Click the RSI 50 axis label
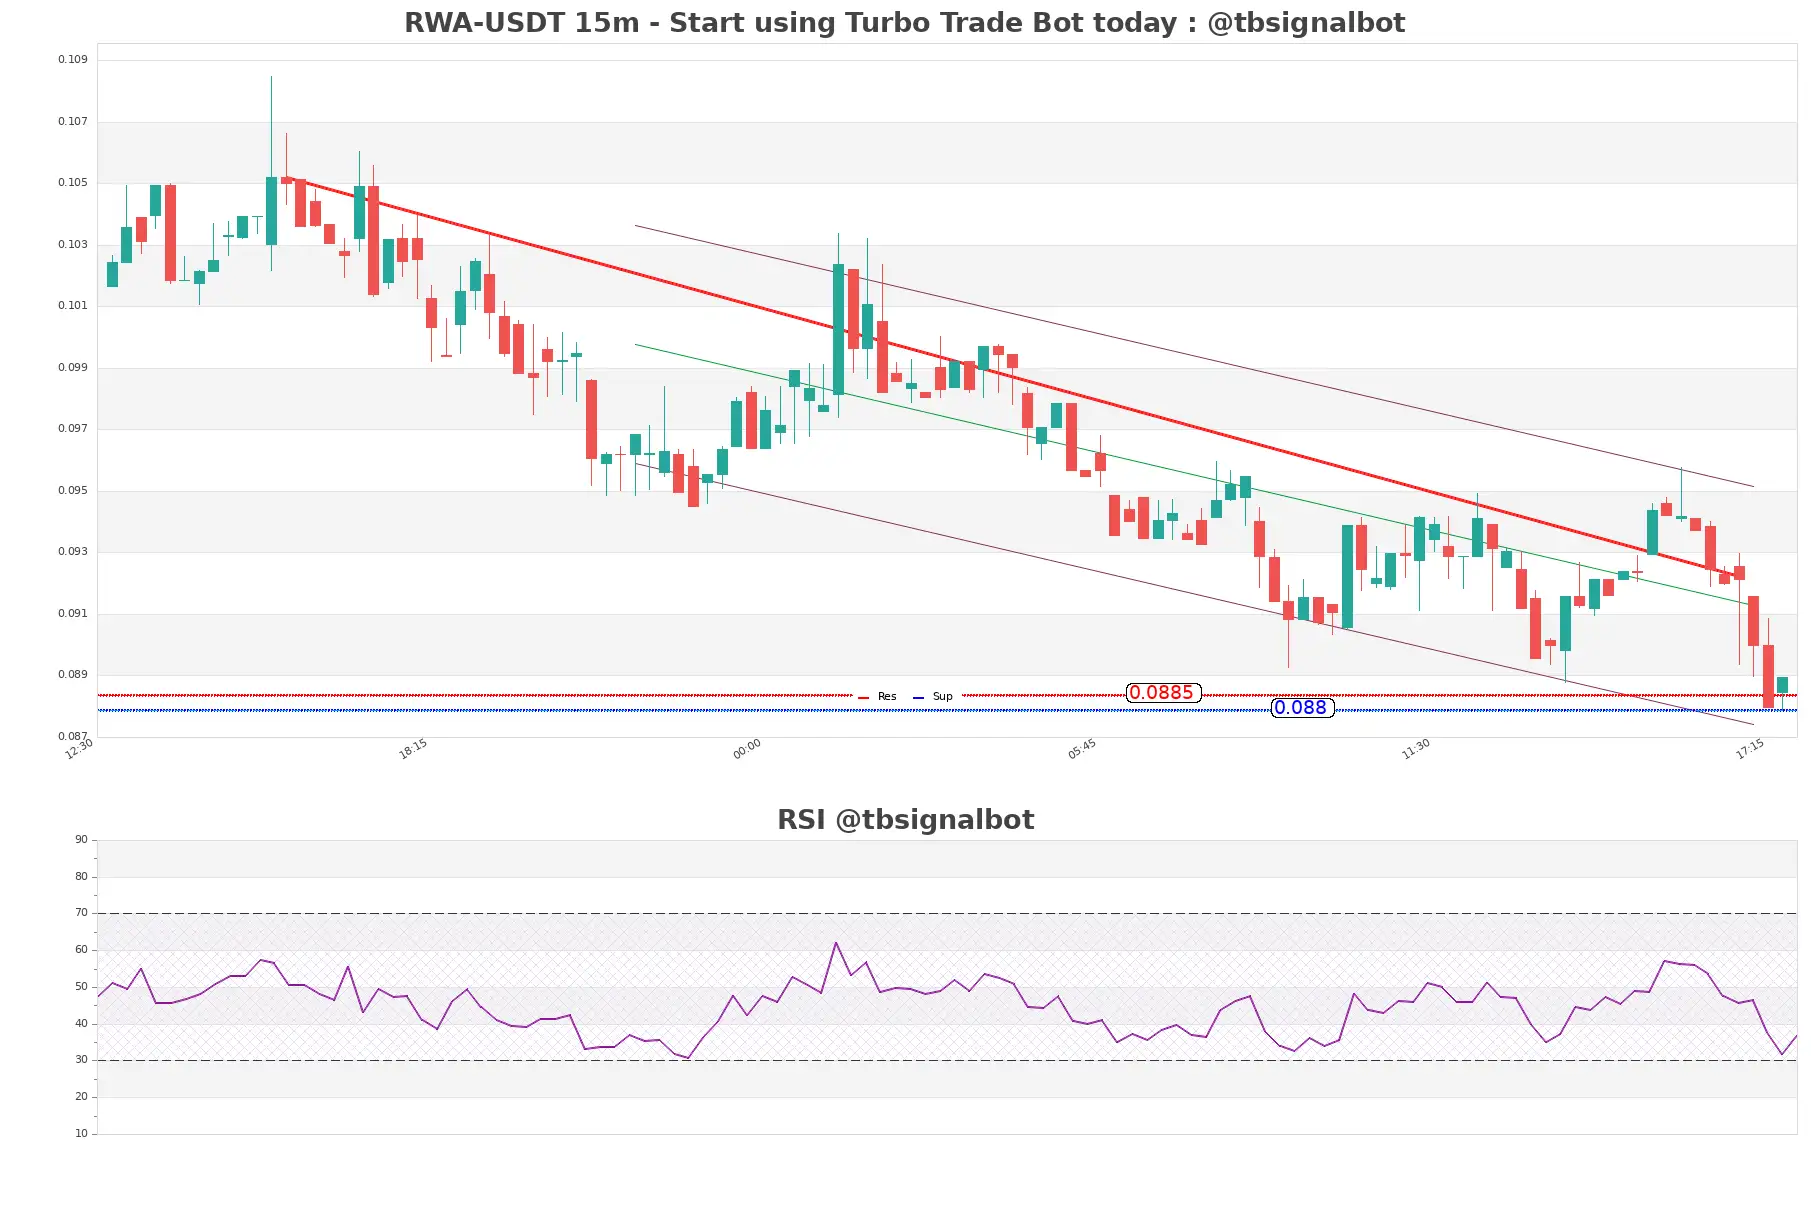Viewport: 1811px width, 1208px height. coord(81,987)
